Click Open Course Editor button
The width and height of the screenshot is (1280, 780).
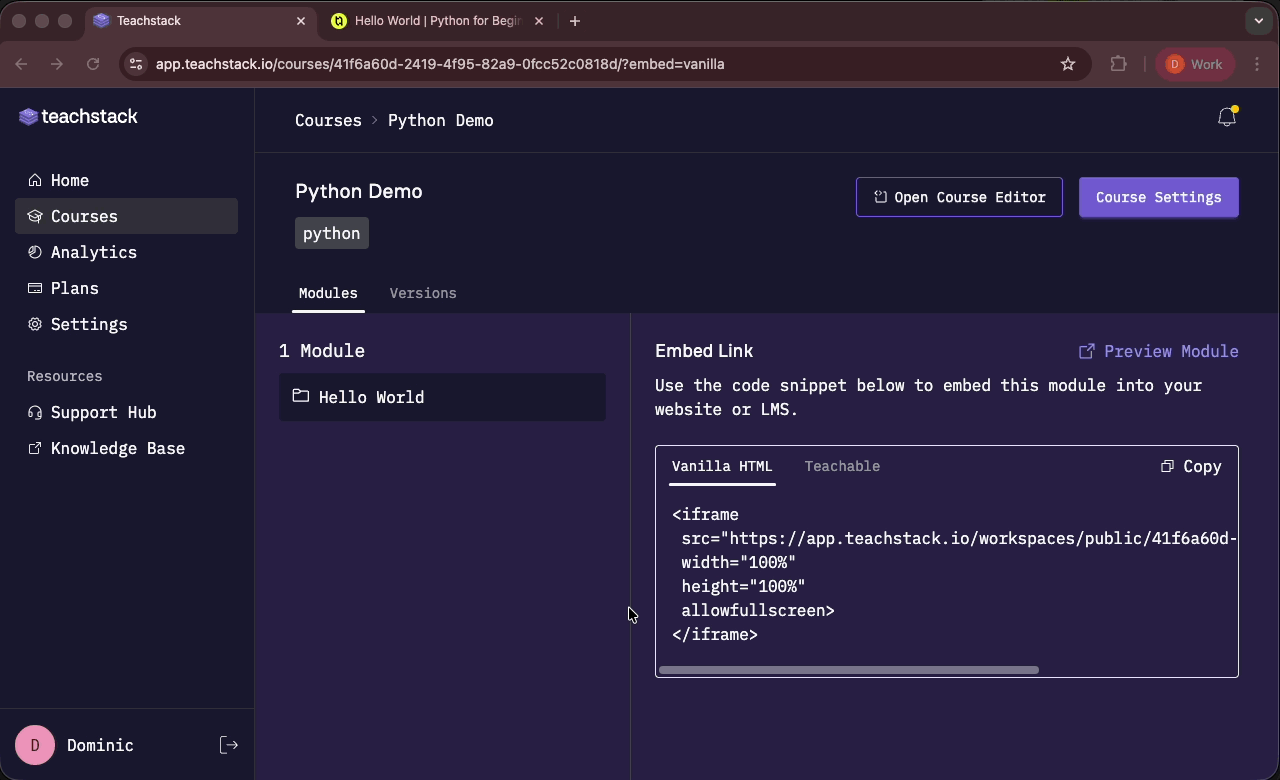coord(959,197)
